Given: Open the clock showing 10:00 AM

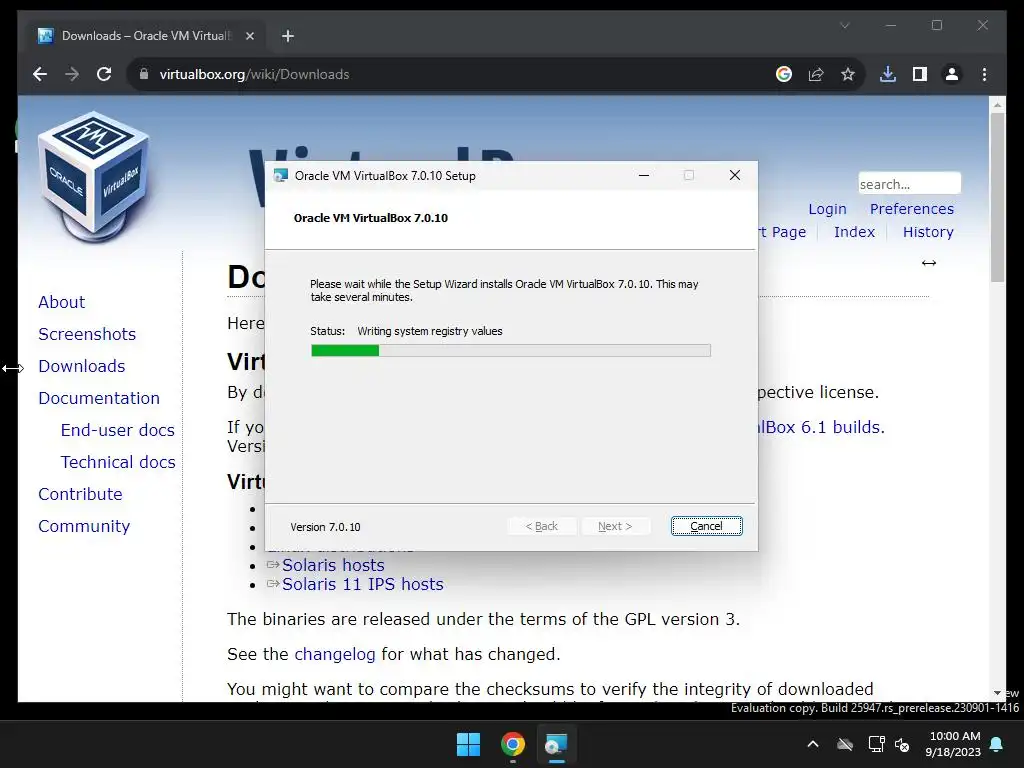Looking at the screenshot, I should pos(953,744).
